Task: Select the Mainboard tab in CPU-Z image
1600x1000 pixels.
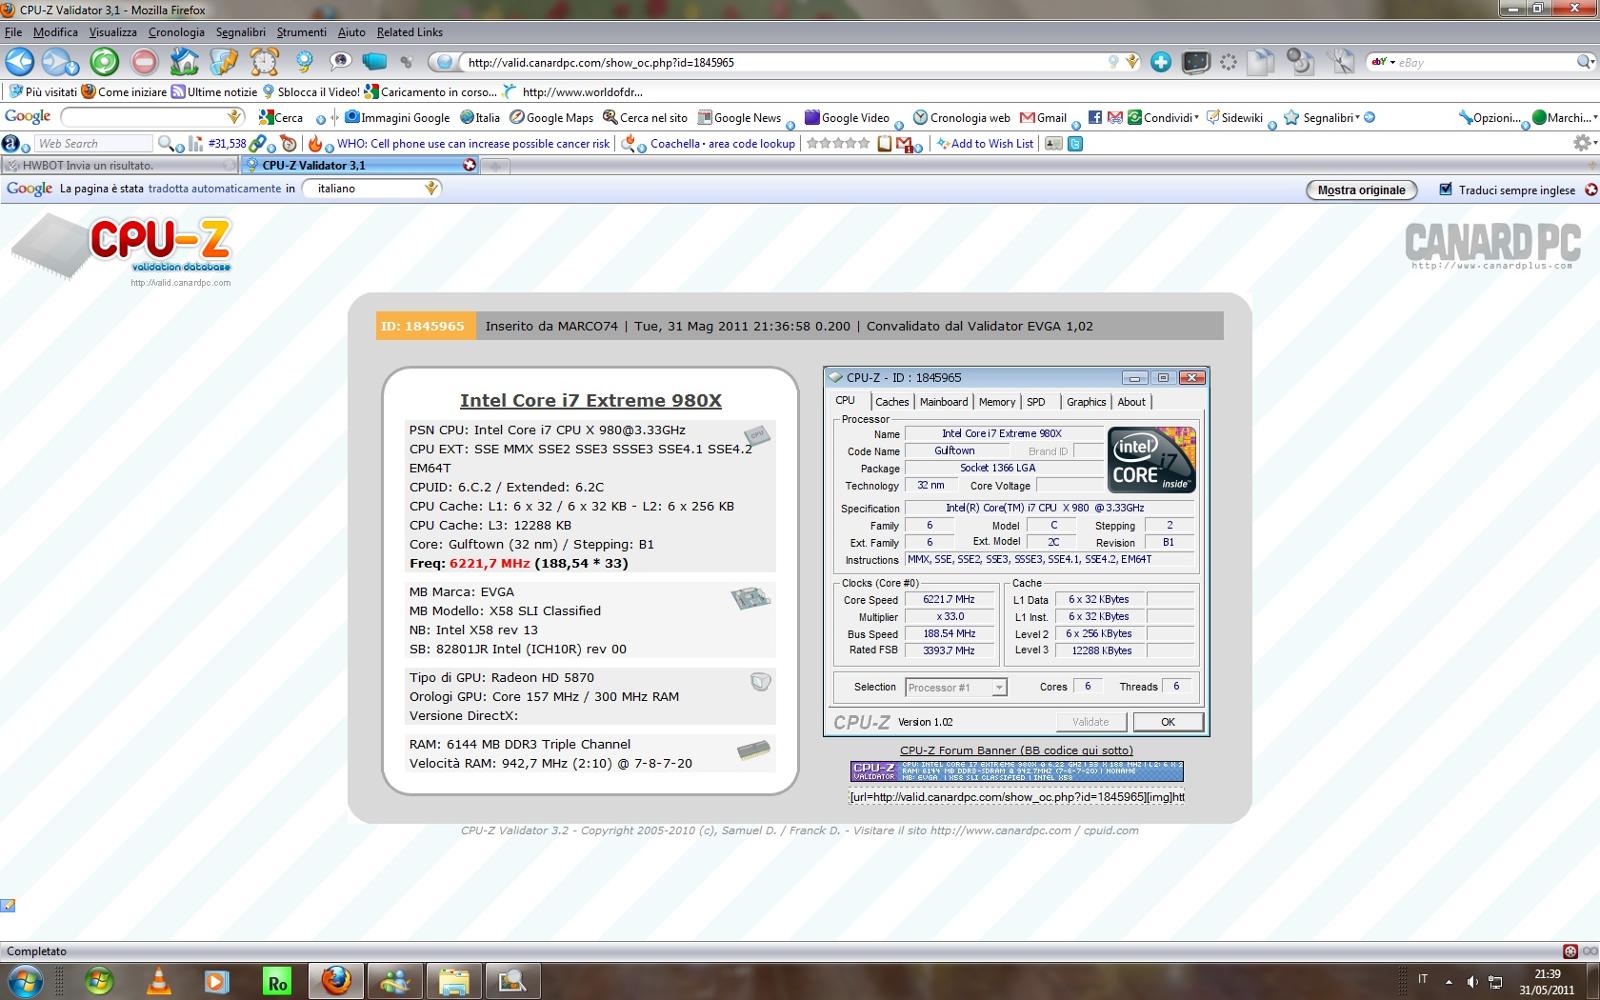Action: (943, 402)
